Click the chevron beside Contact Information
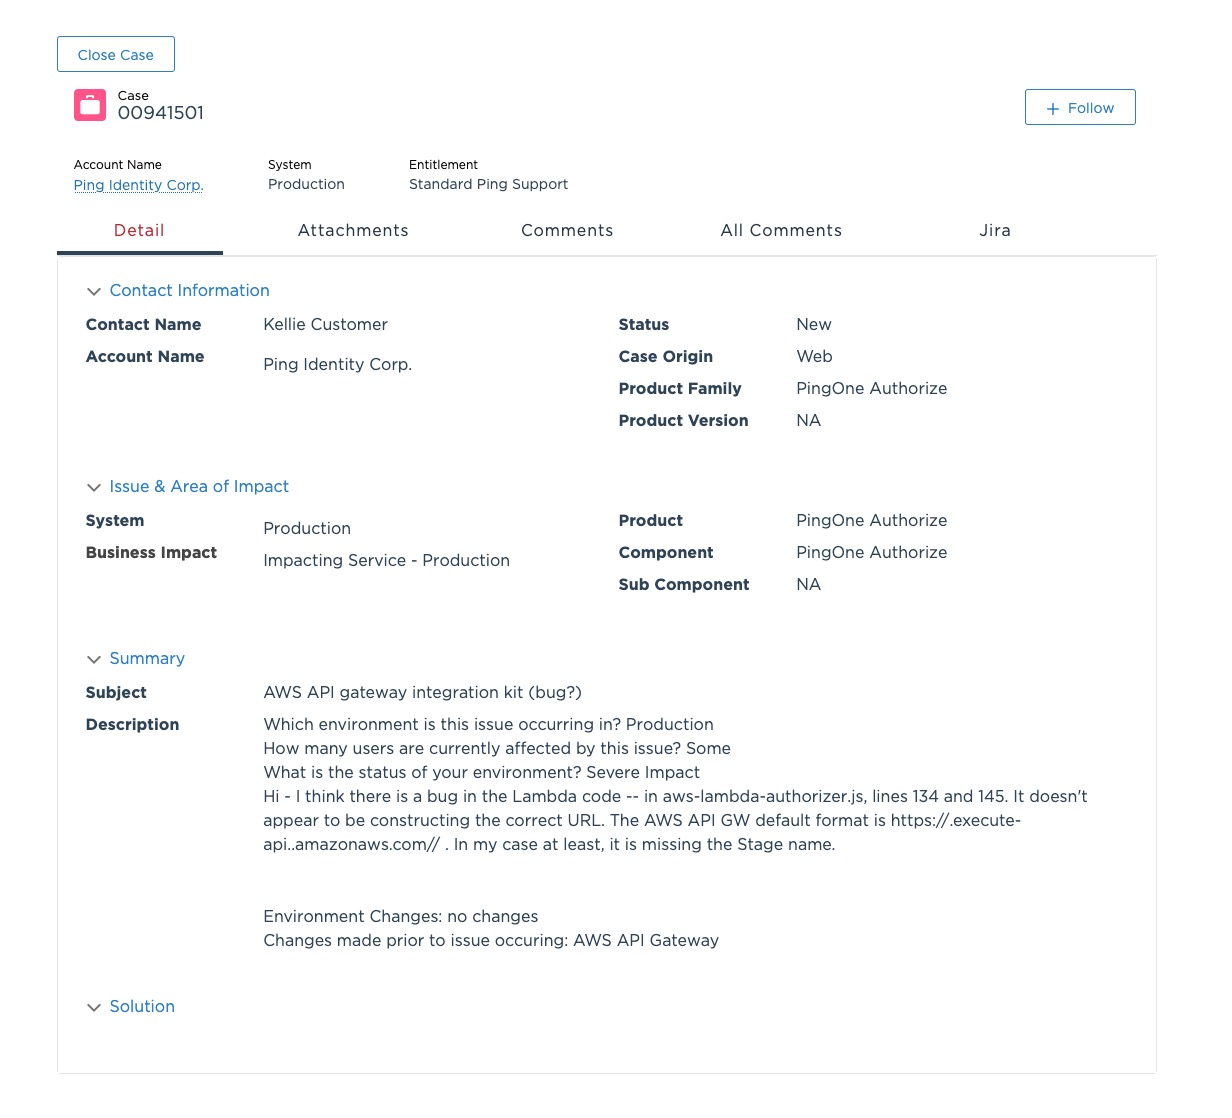This screenshot has width=1232, height=1118. [x=94, y=291]
